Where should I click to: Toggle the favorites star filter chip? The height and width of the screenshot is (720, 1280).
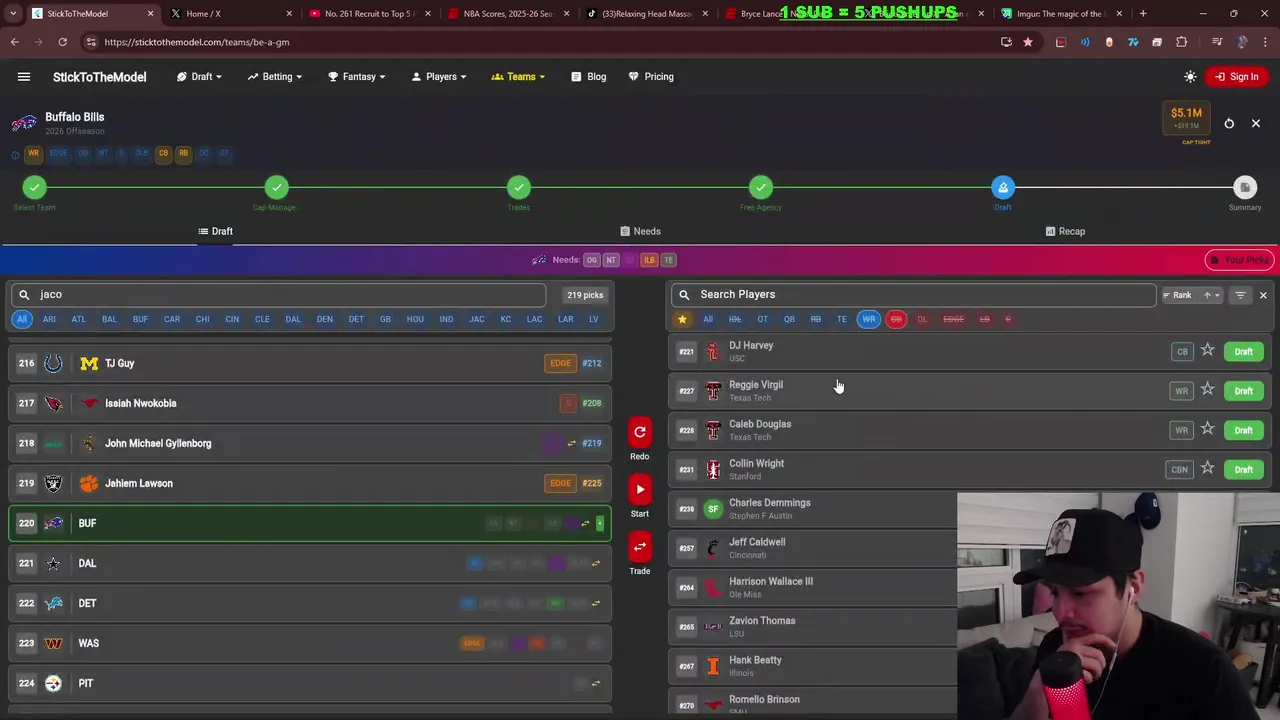682,319
